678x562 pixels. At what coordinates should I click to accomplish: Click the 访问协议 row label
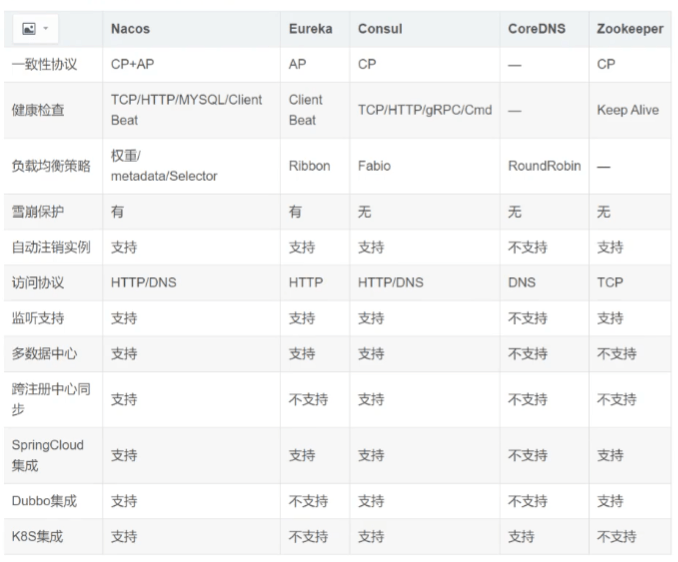point(38,282)
